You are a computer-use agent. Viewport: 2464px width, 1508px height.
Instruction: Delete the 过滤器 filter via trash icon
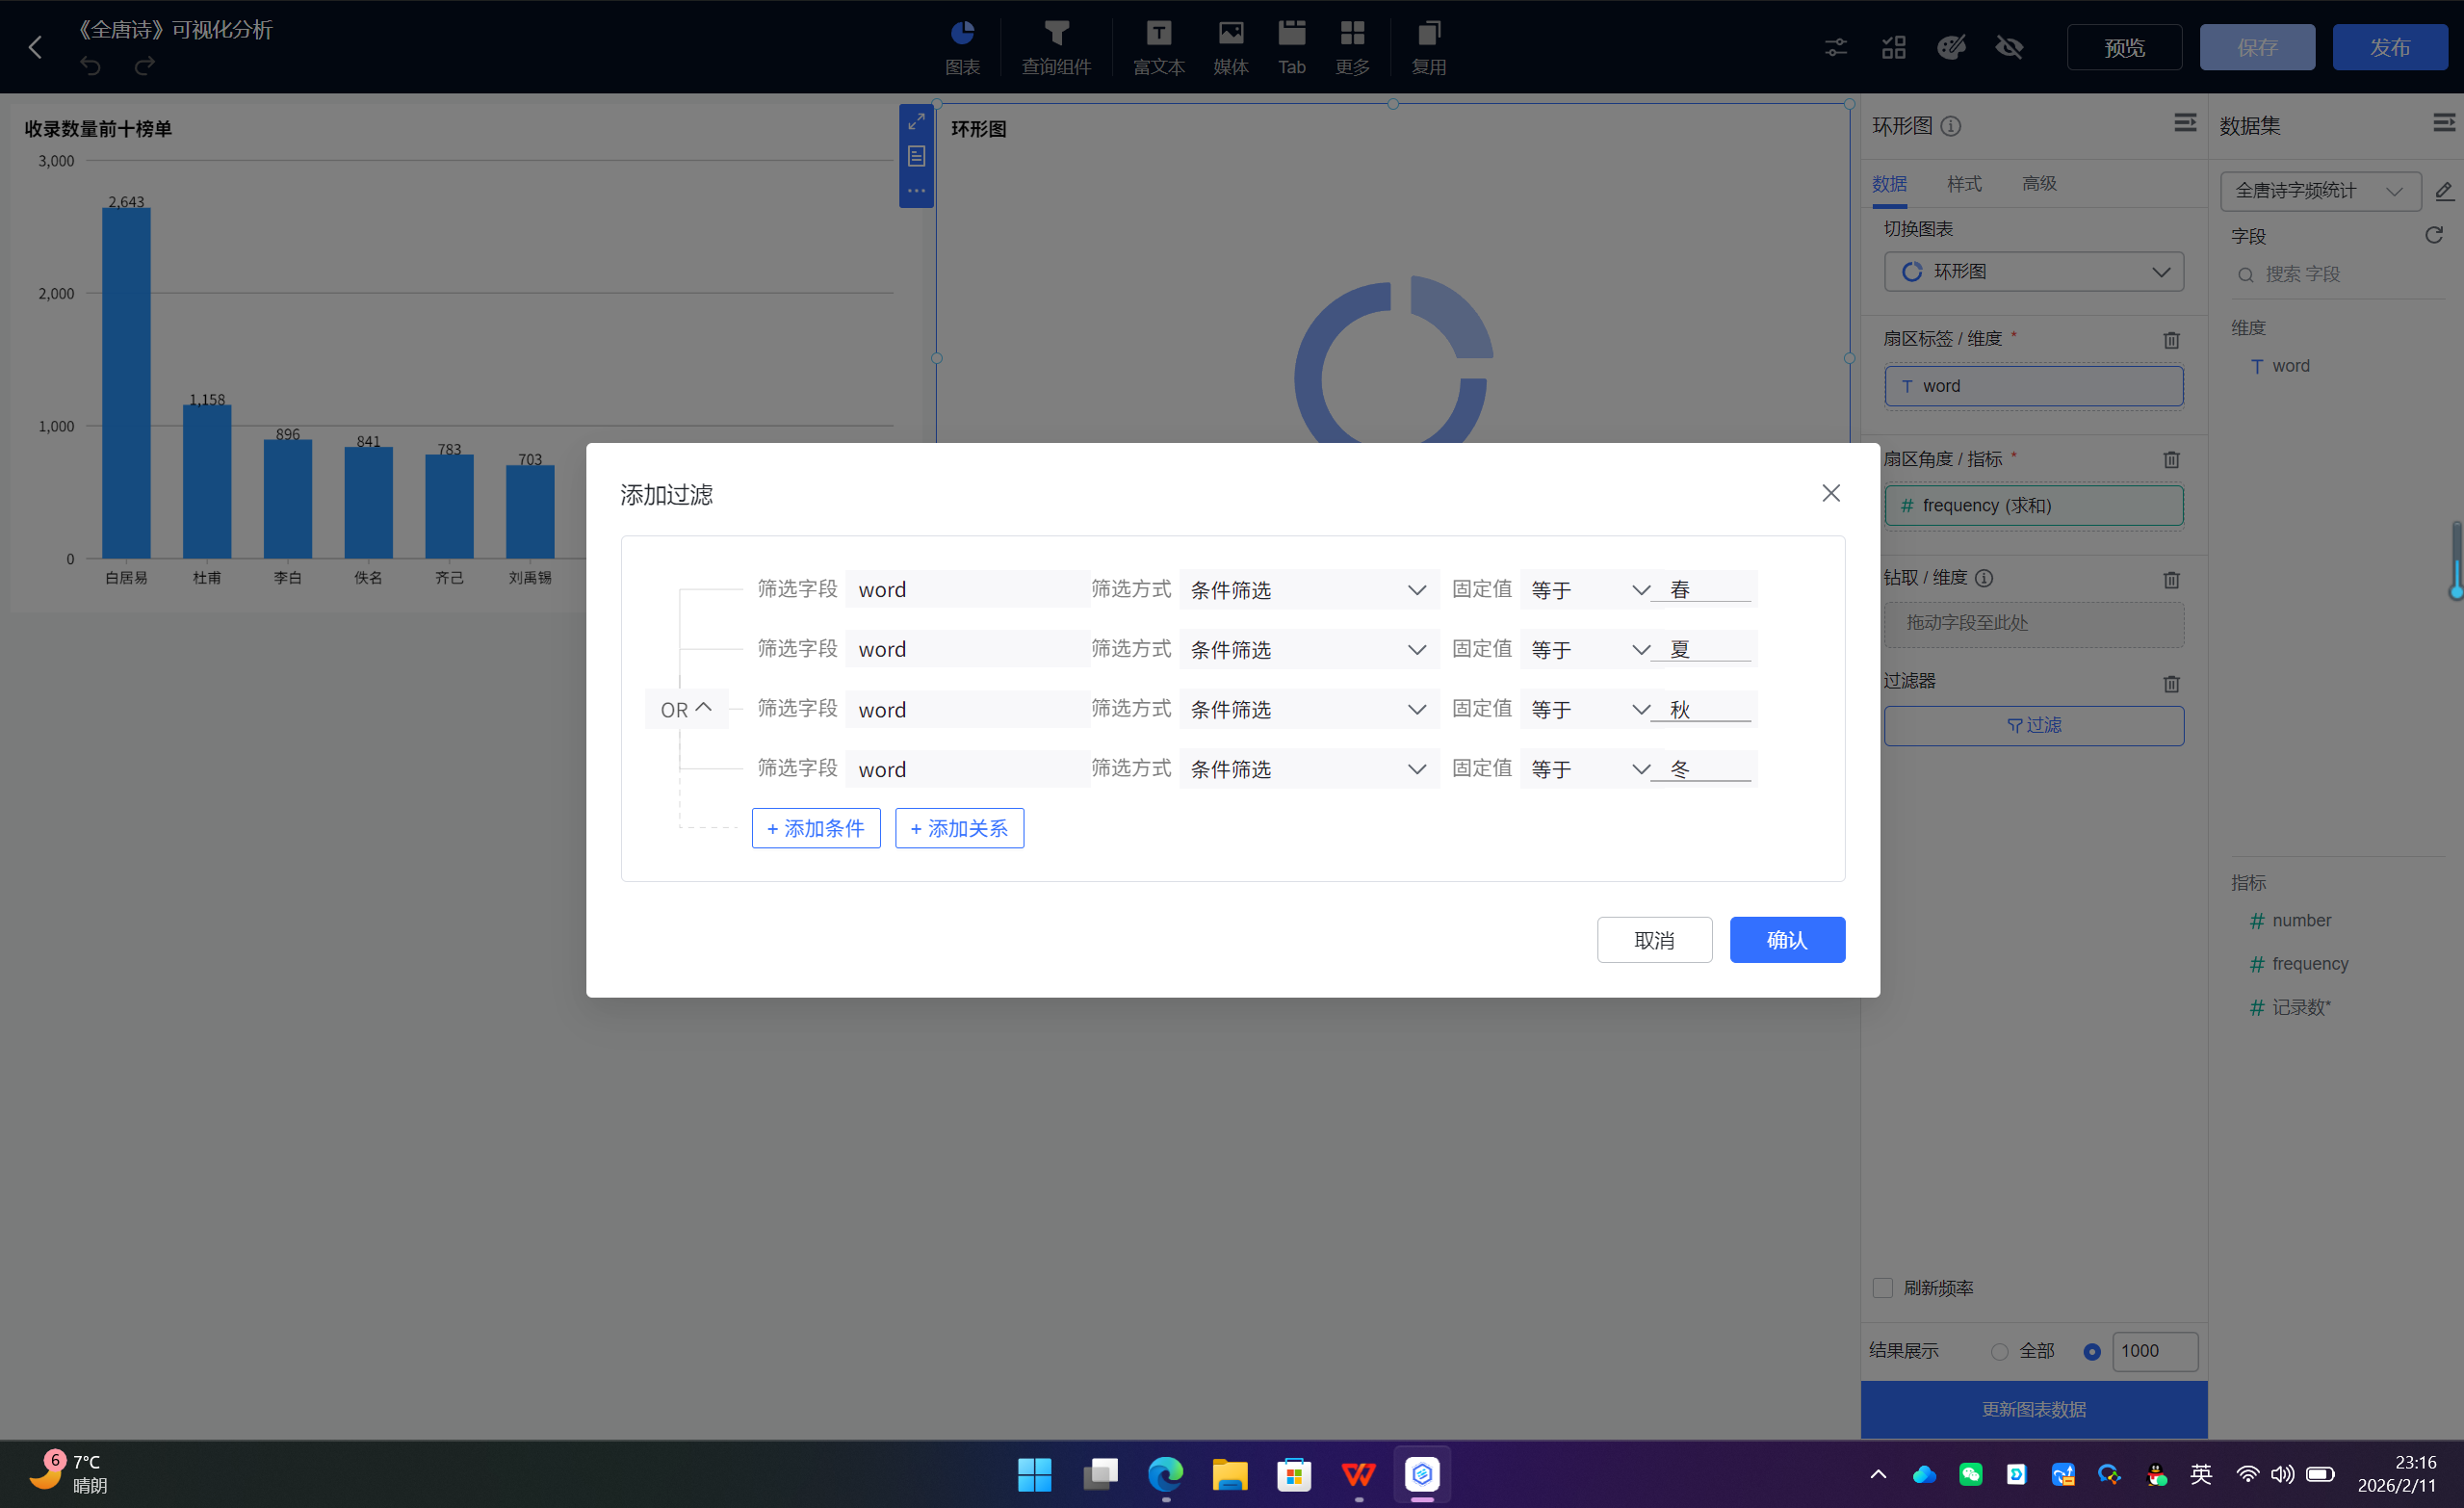(2171, 684)
